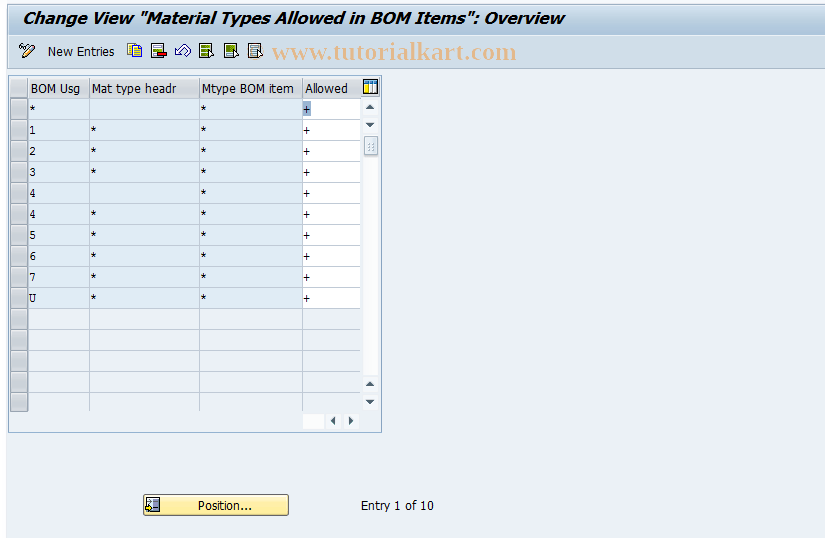Select first row with BOM usage *

[x=19, y=109]
